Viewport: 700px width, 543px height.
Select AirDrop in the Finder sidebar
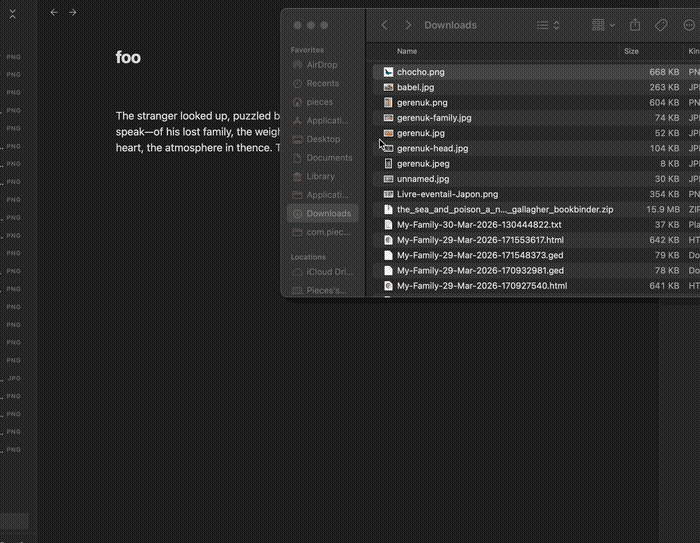click(x=321, y=65)
